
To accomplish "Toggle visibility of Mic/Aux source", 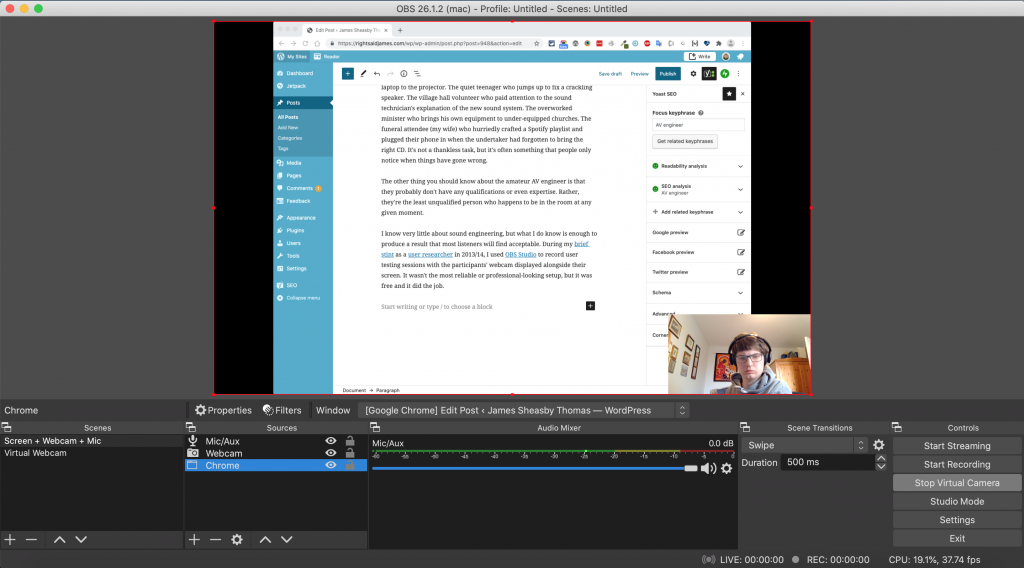I will tap(330, 441).
